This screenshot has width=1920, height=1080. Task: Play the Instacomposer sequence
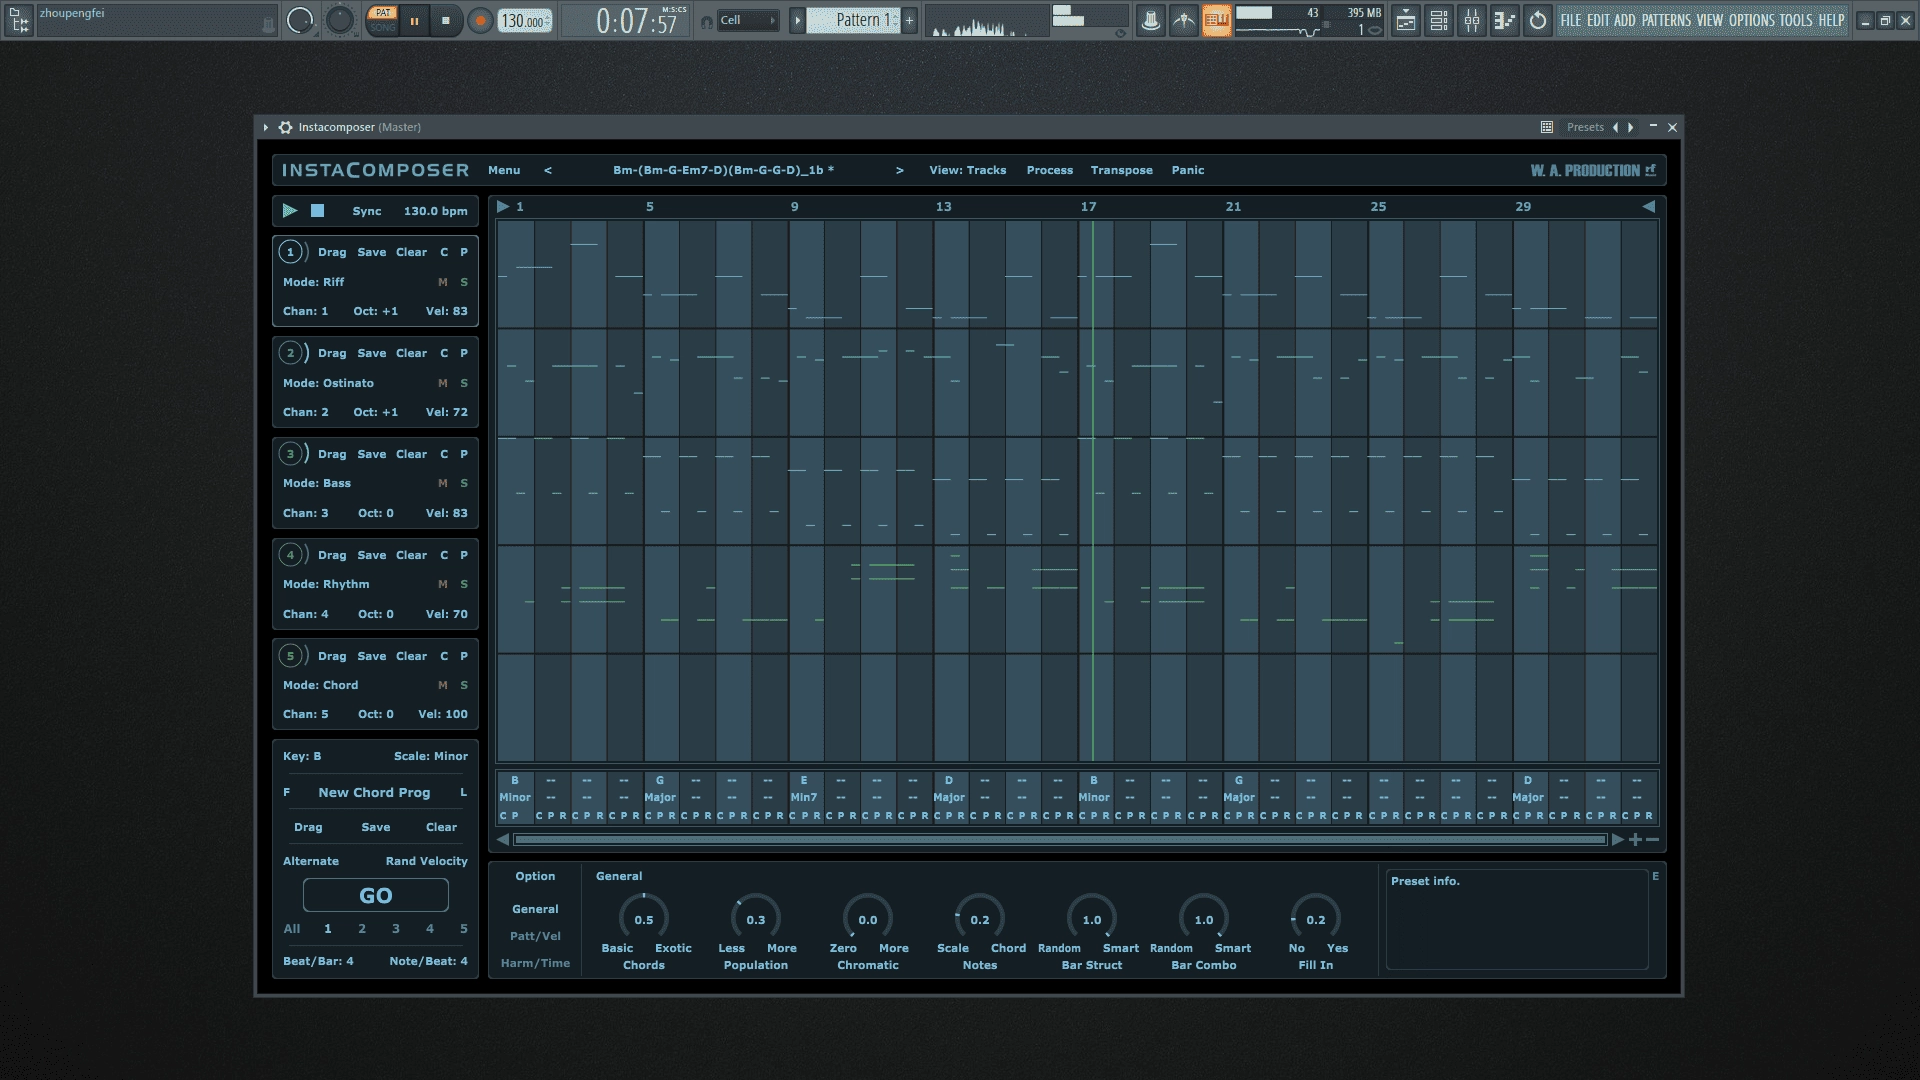tap(290, 211)
